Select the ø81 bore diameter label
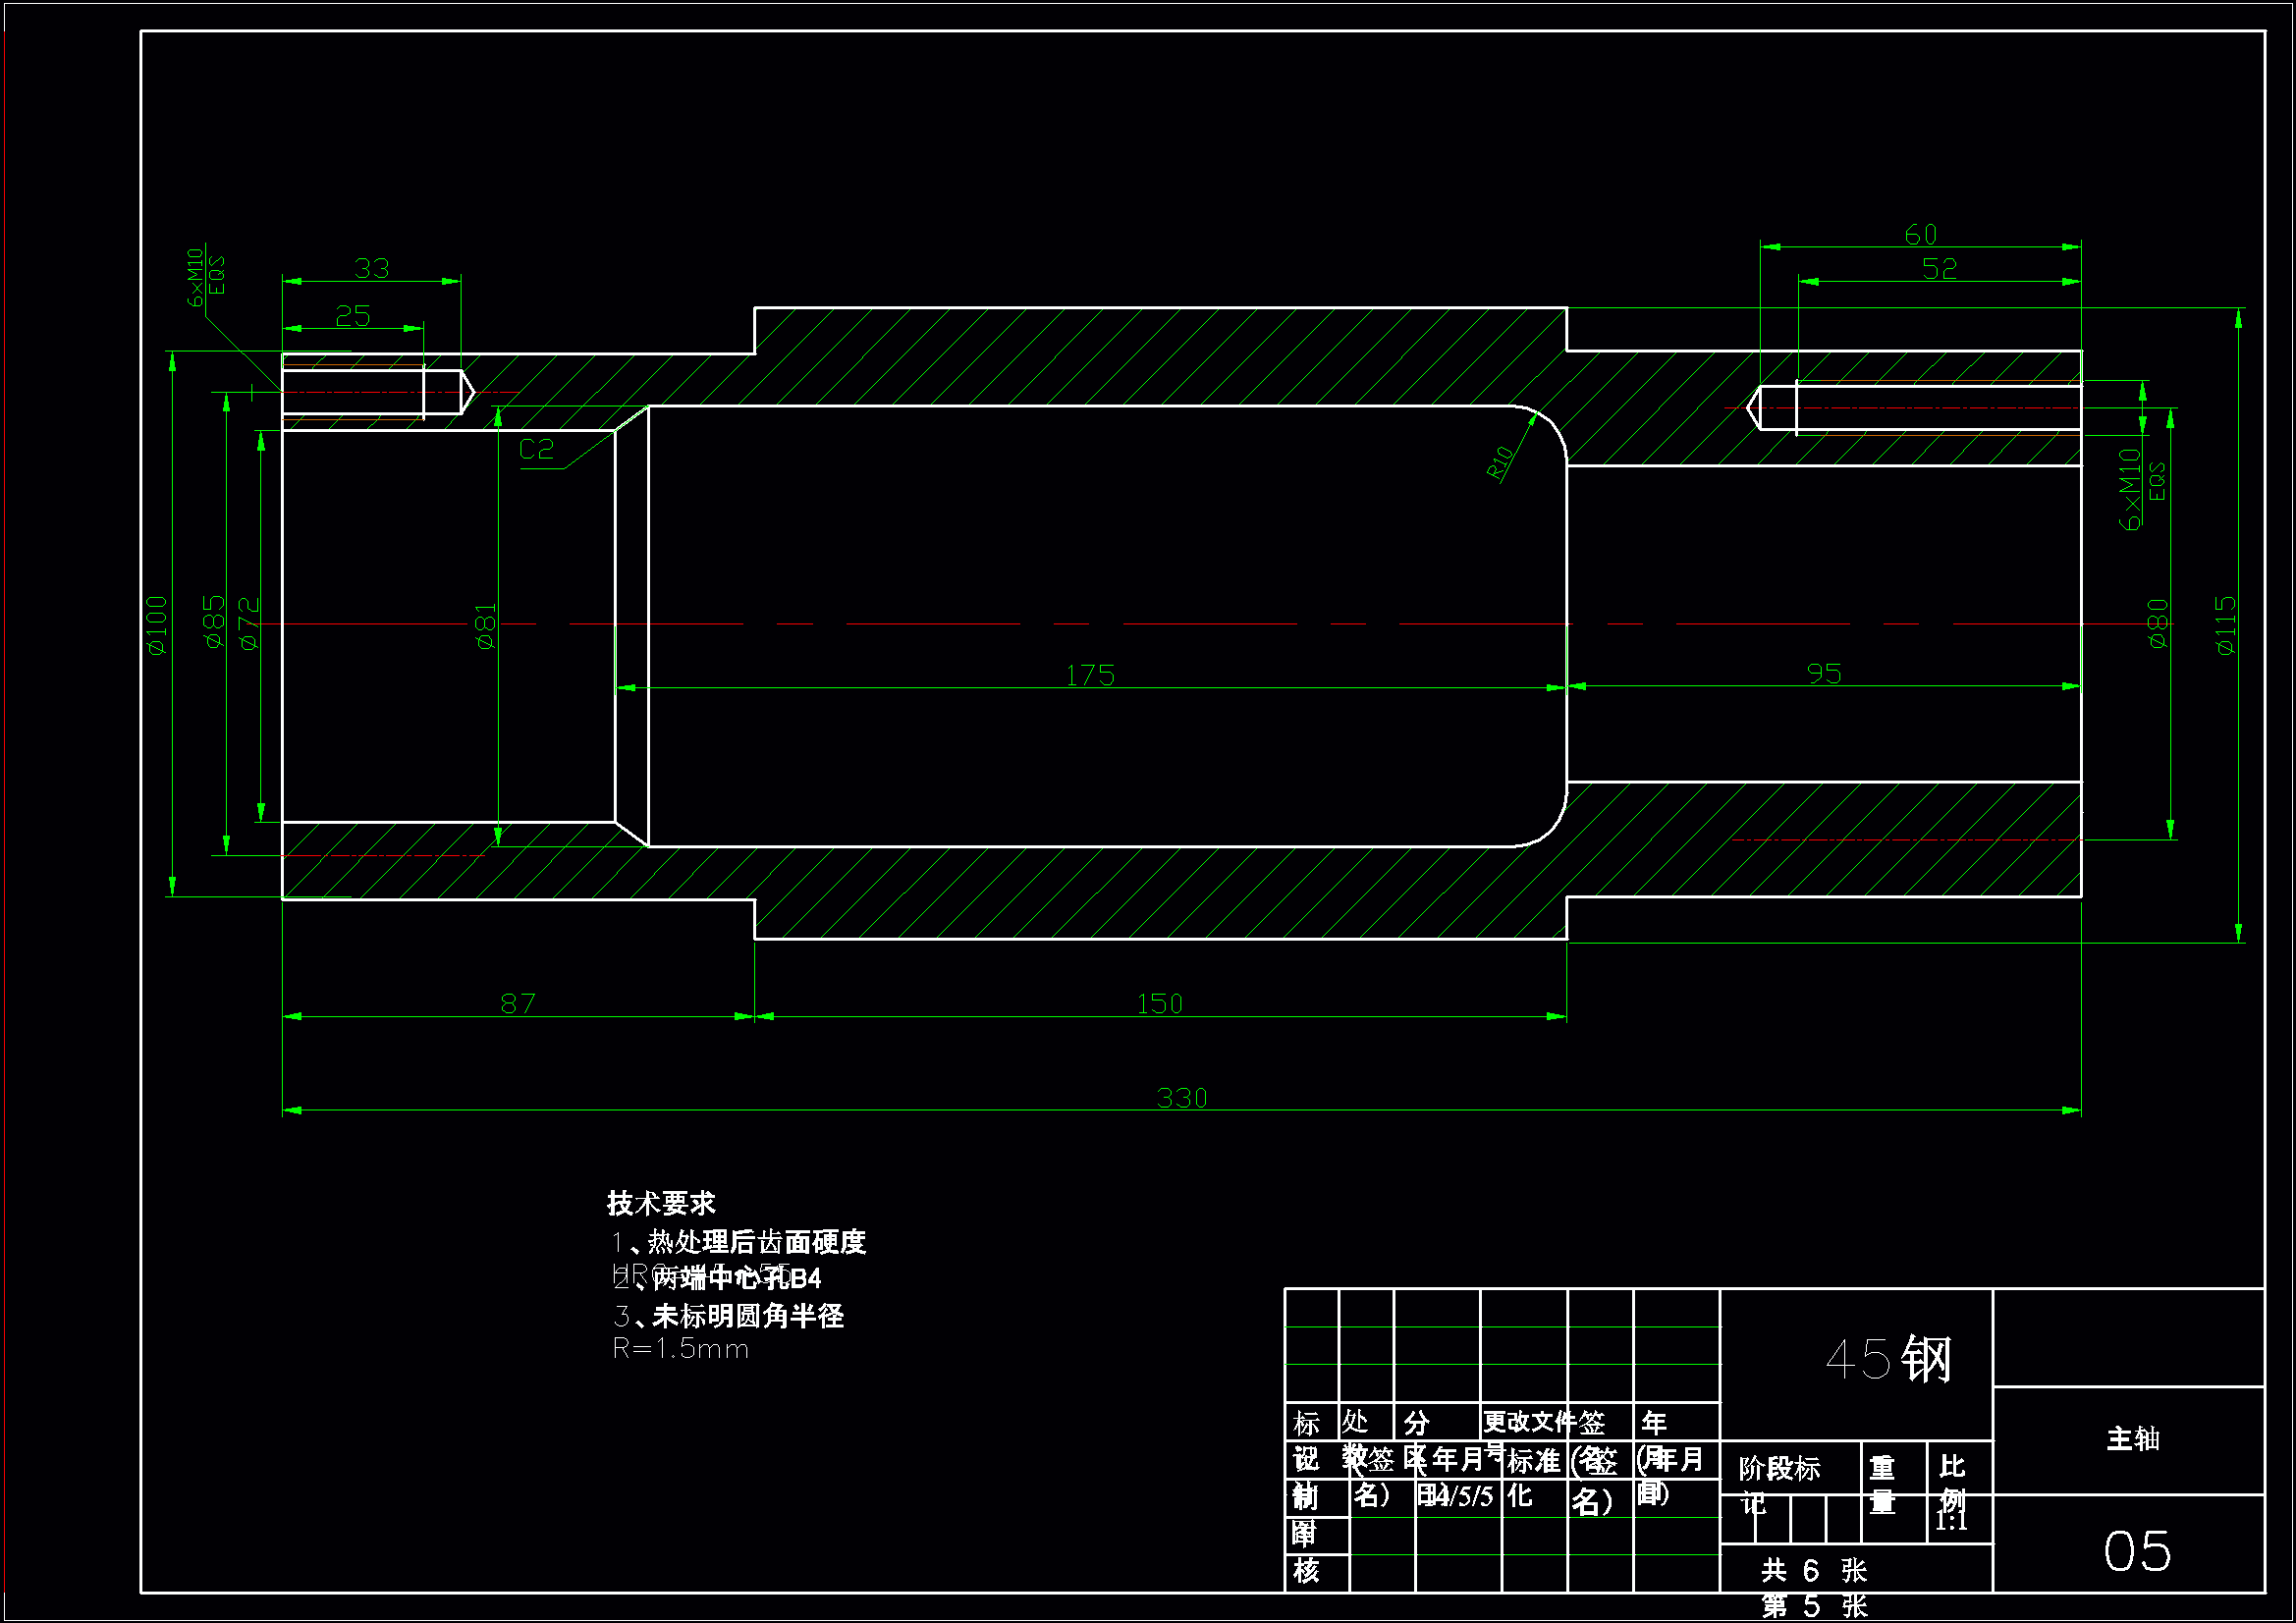The image size is (2296, 1623). 485,626
